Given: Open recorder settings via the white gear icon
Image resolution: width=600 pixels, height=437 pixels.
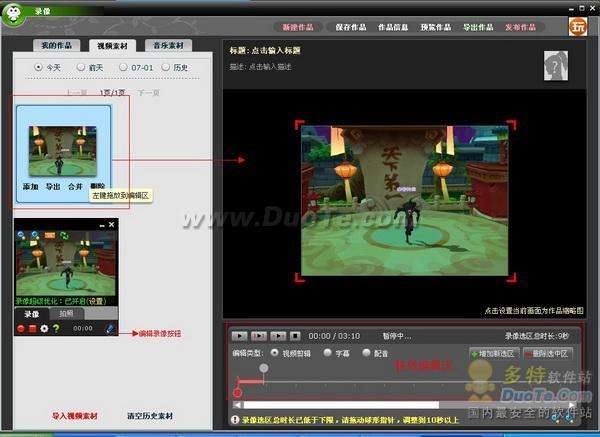Looking at the screenshot, I should coord(44,329).
